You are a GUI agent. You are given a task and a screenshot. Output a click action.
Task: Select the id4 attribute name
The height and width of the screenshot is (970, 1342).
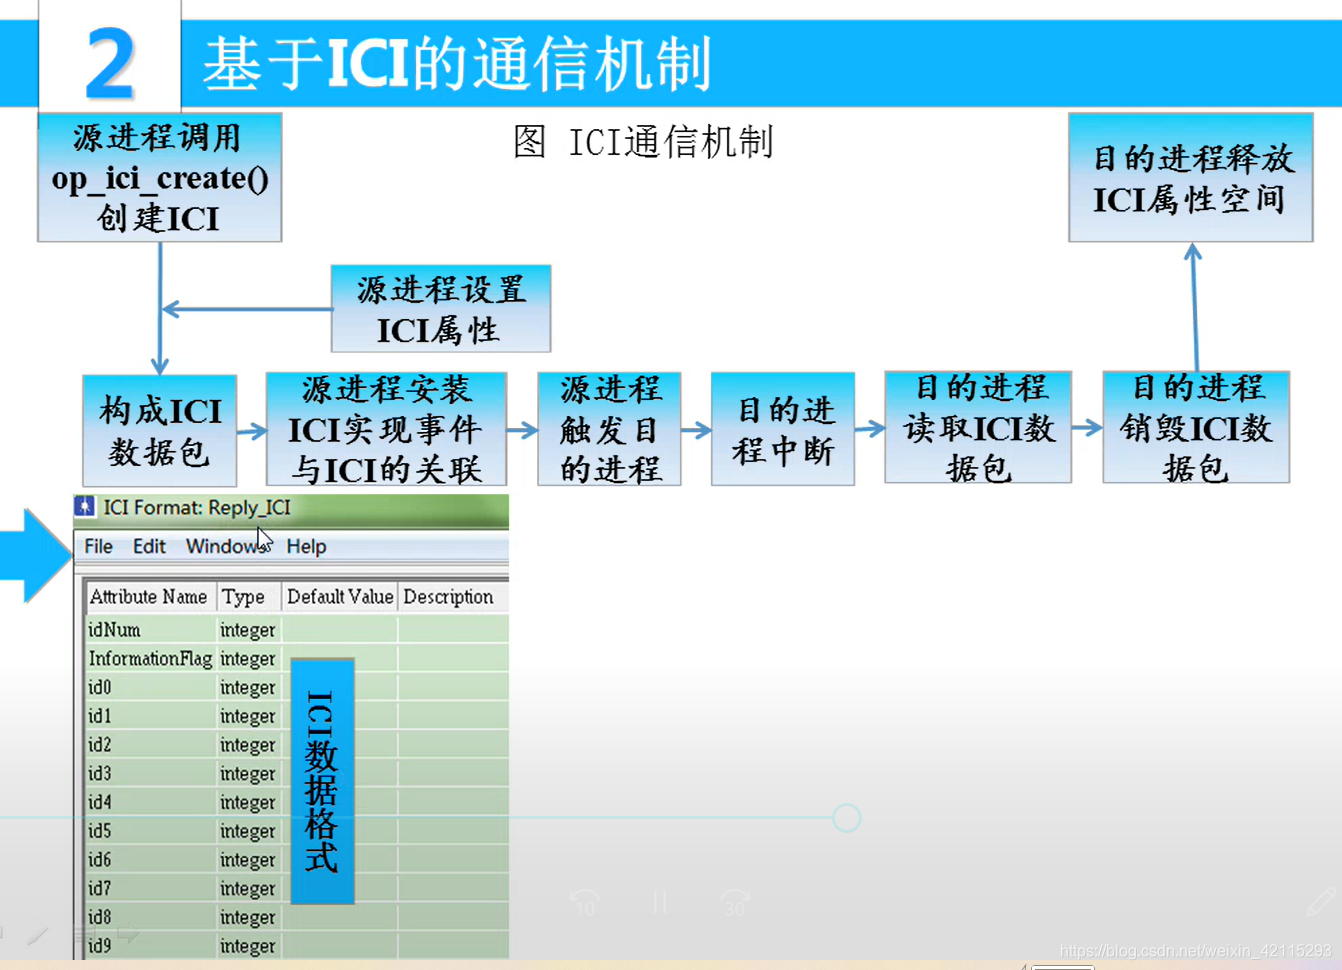coord(100,802)
